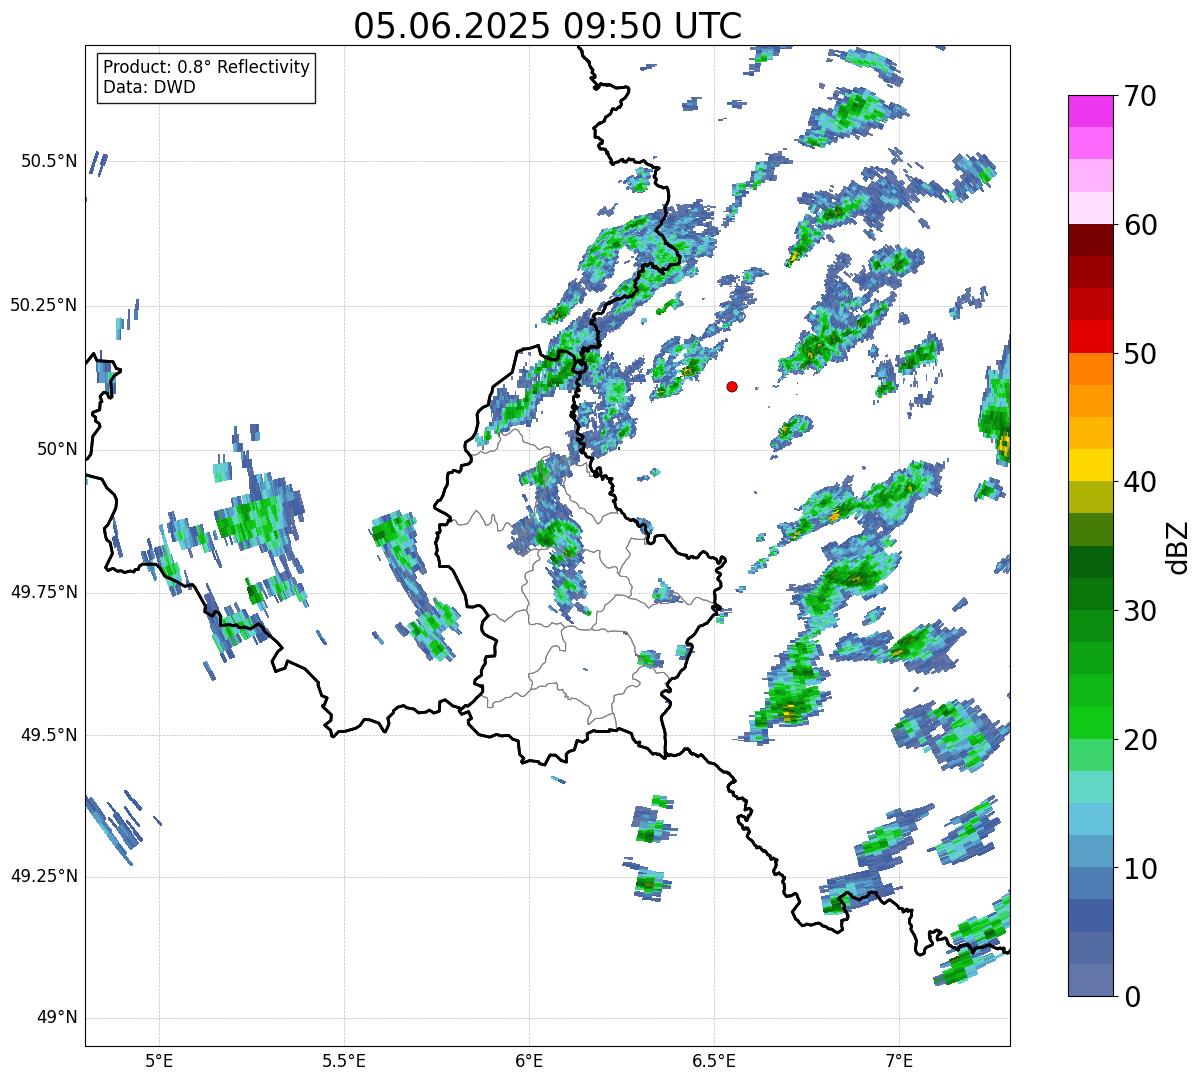The height and width of the screenshot is (1081, 1202).
Task: Click the 7°E longitude label
Action: click(899, 1061)
